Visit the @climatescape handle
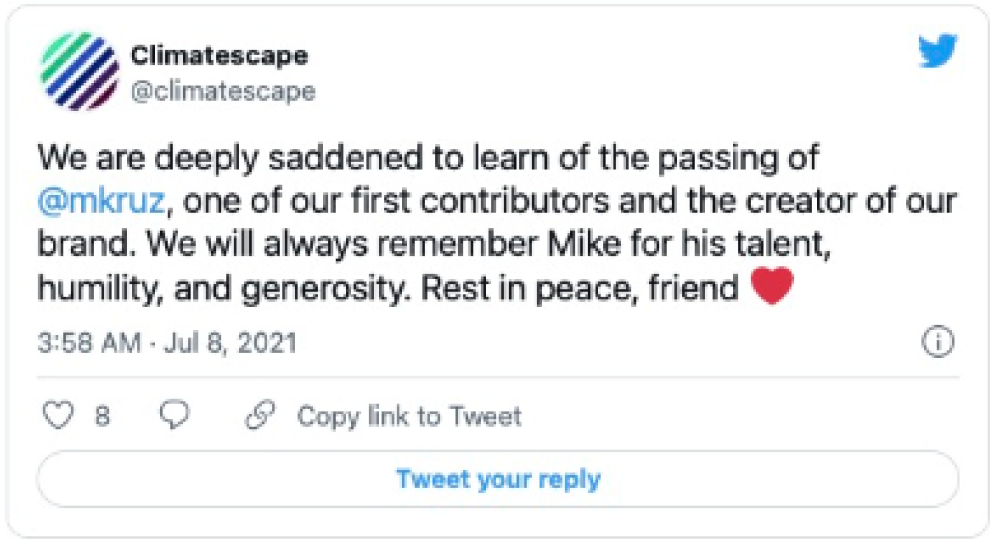 click(x=222, y=92)
